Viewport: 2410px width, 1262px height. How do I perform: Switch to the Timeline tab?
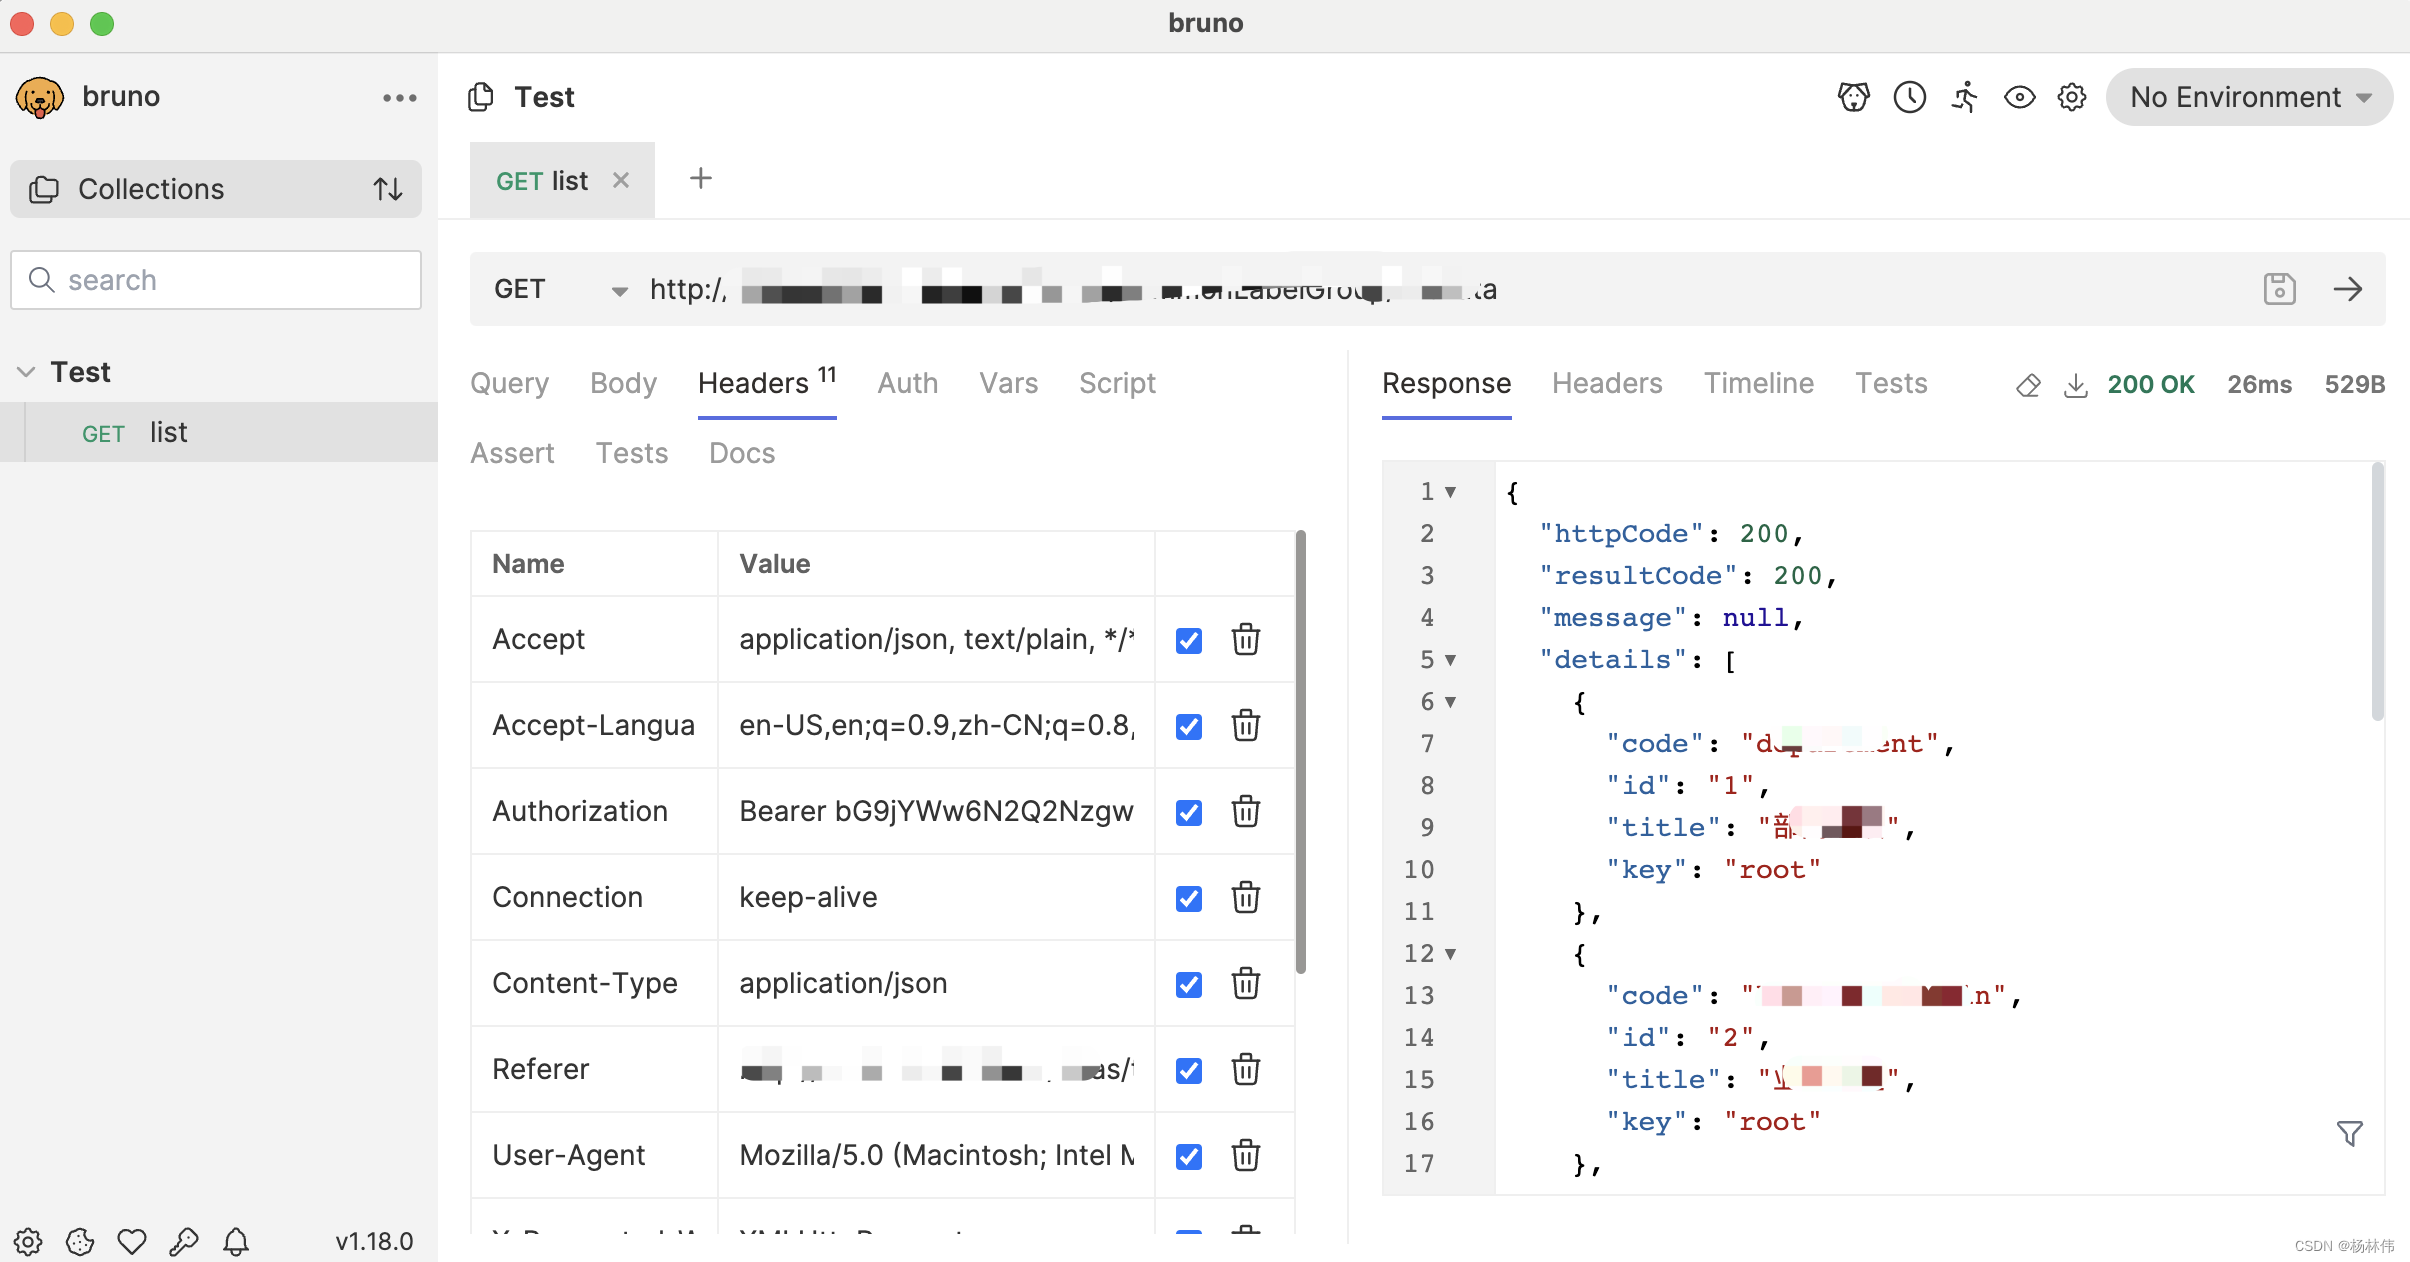pyautogui.click(x=1758, y=383)
